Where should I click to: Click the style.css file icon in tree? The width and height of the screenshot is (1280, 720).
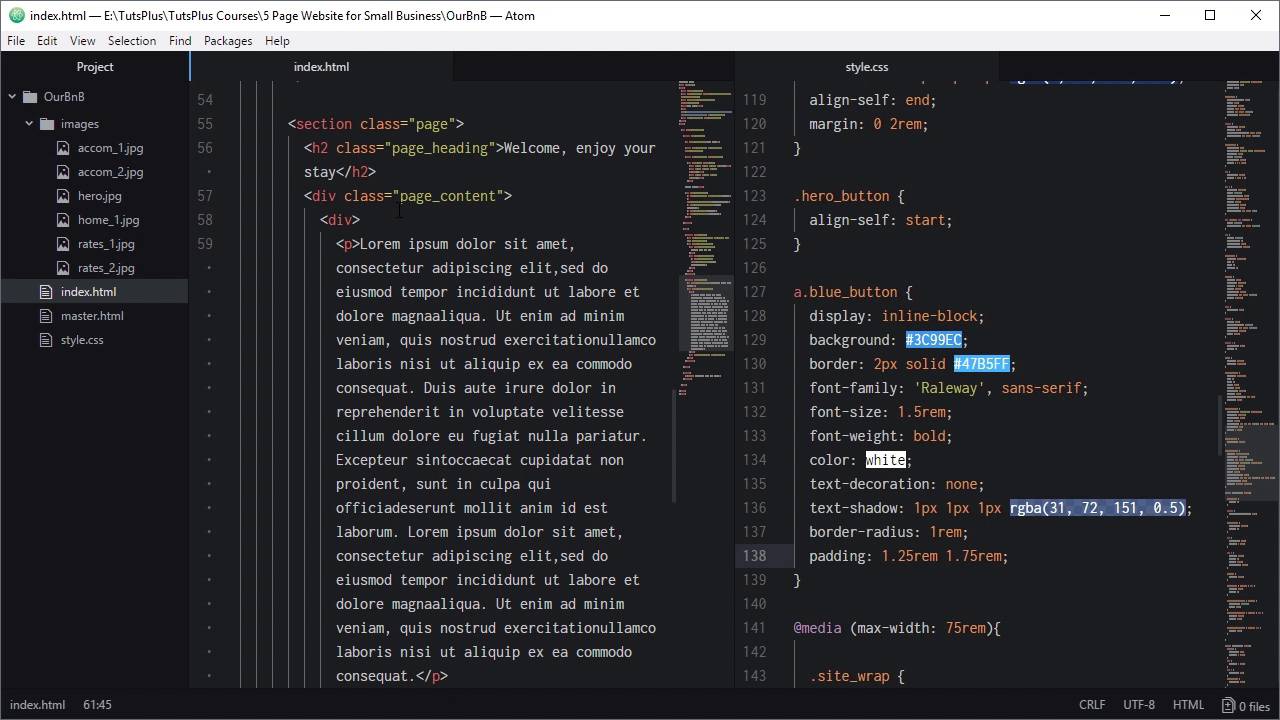46,340
